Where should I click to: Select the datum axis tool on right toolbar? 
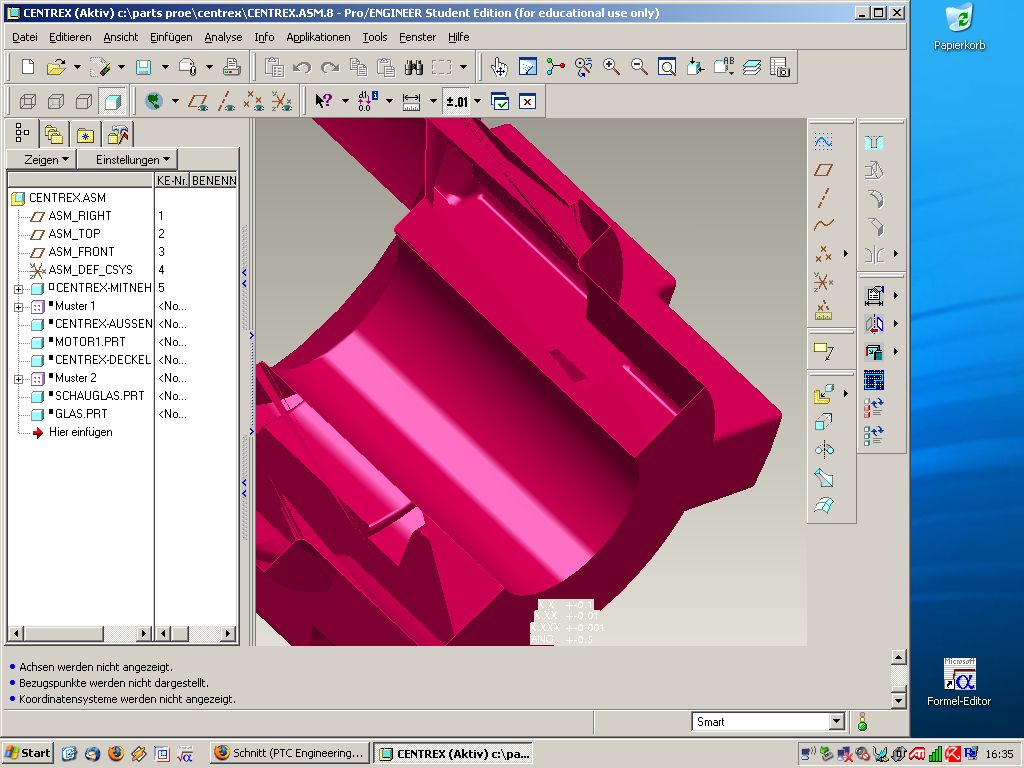pos(824,197)
